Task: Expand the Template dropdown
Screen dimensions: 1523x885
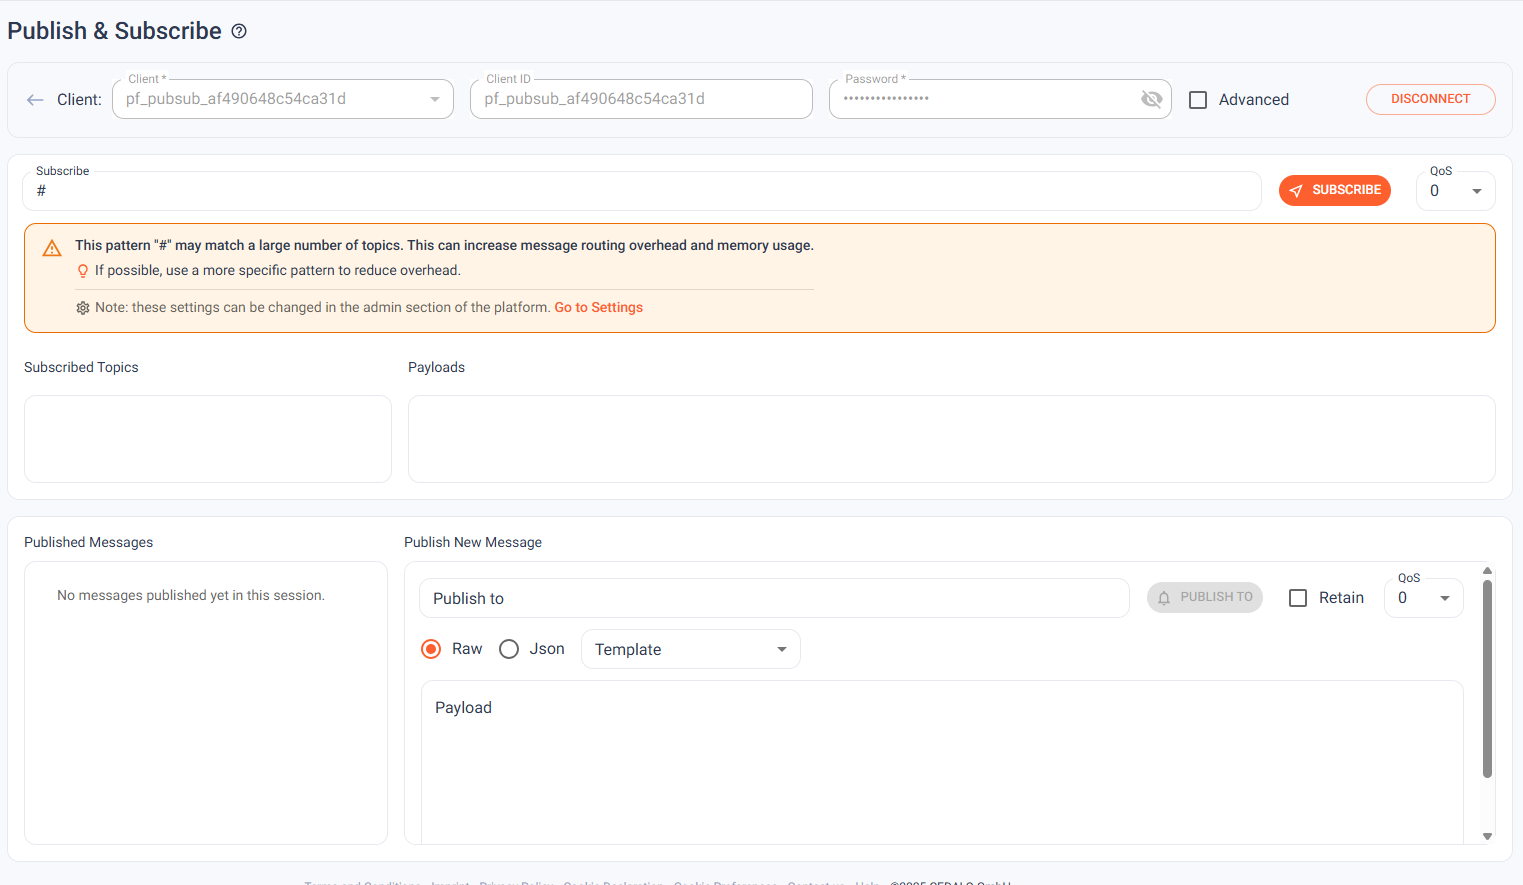Action: tap(690, 649)
